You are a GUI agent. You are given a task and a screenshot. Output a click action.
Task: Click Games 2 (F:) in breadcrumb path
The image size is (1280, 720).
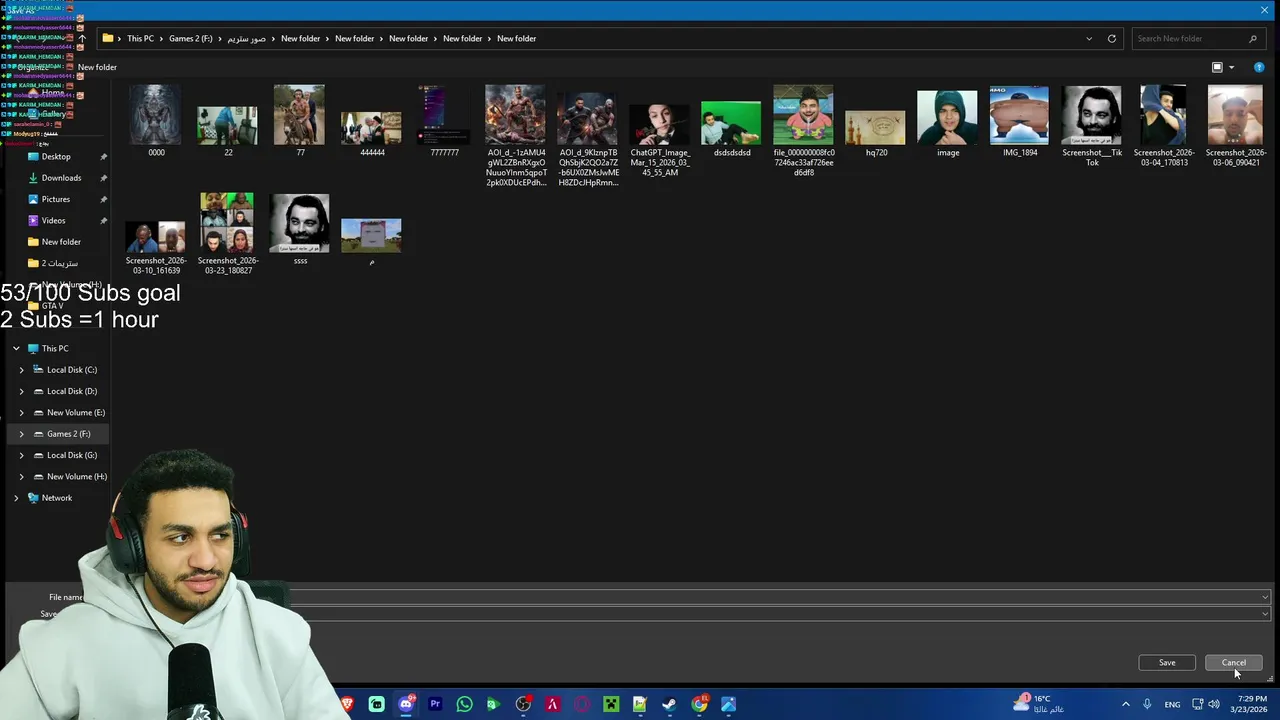pos(190,38)
